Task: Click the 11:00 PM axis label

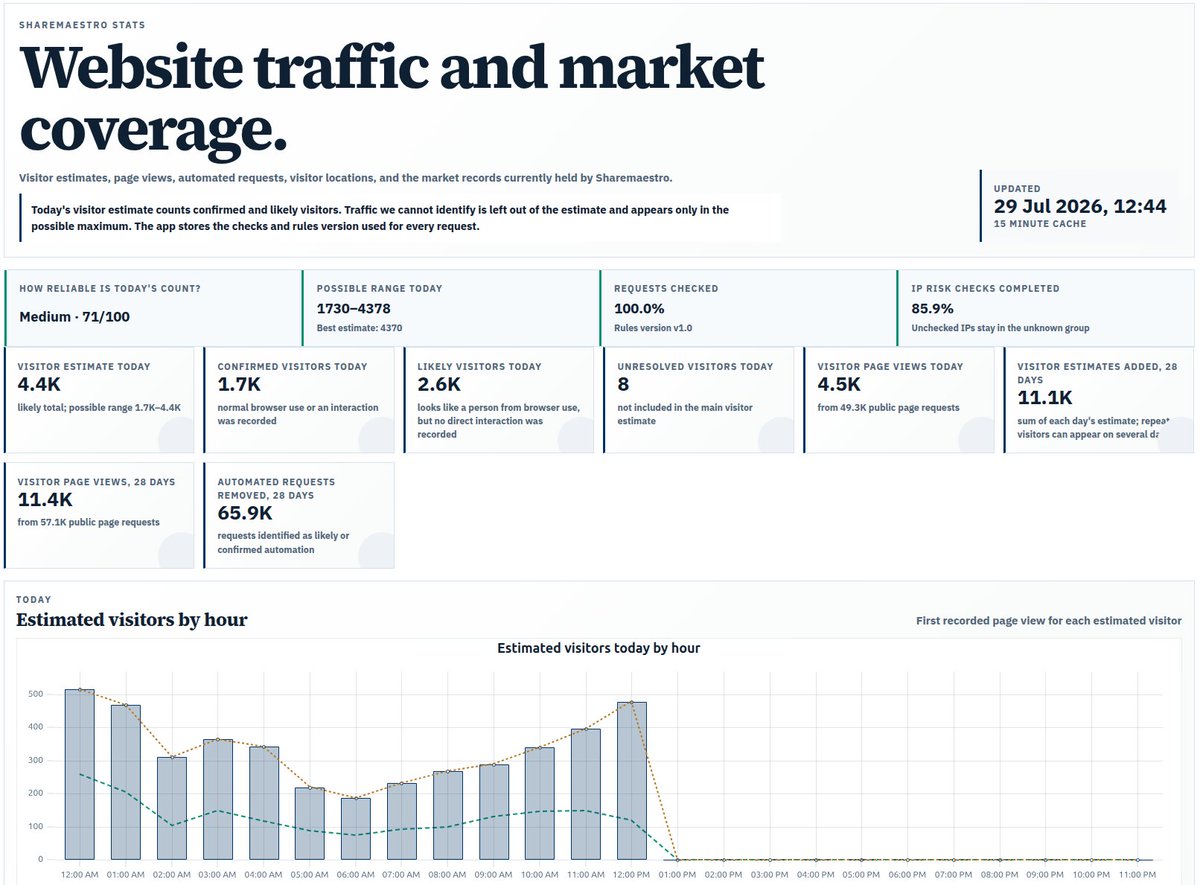Action: (1138, 874)
